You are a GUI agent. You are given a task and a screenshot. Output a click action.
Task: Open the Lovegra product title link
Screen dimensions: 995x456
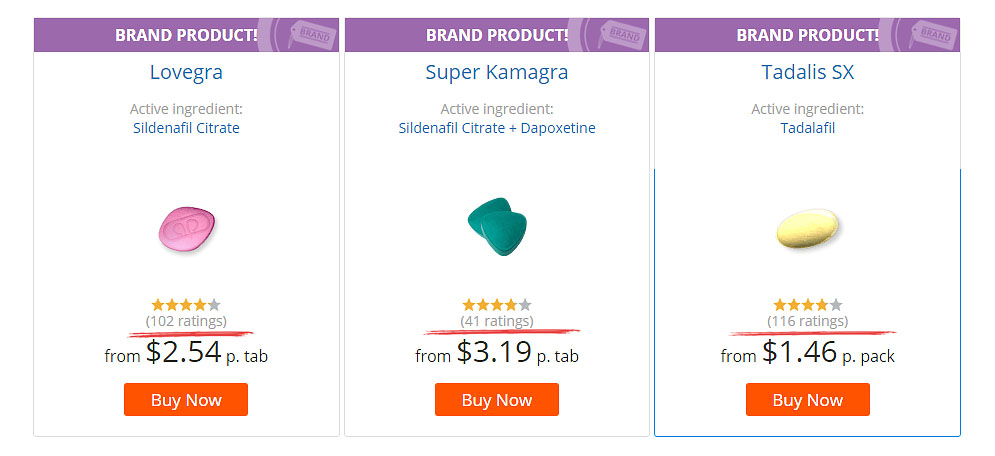pyautogui.click(x=186, y=72)
